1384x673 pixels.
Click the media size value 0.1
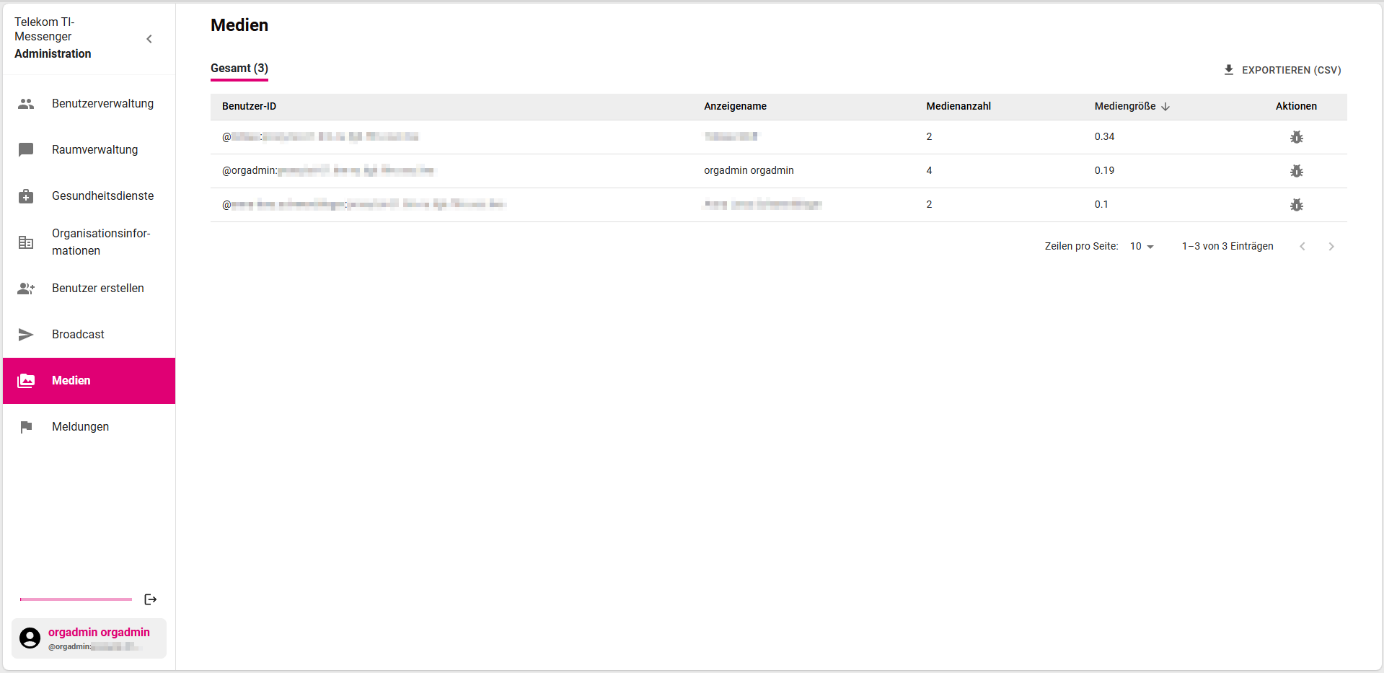tap(1102, 205)
